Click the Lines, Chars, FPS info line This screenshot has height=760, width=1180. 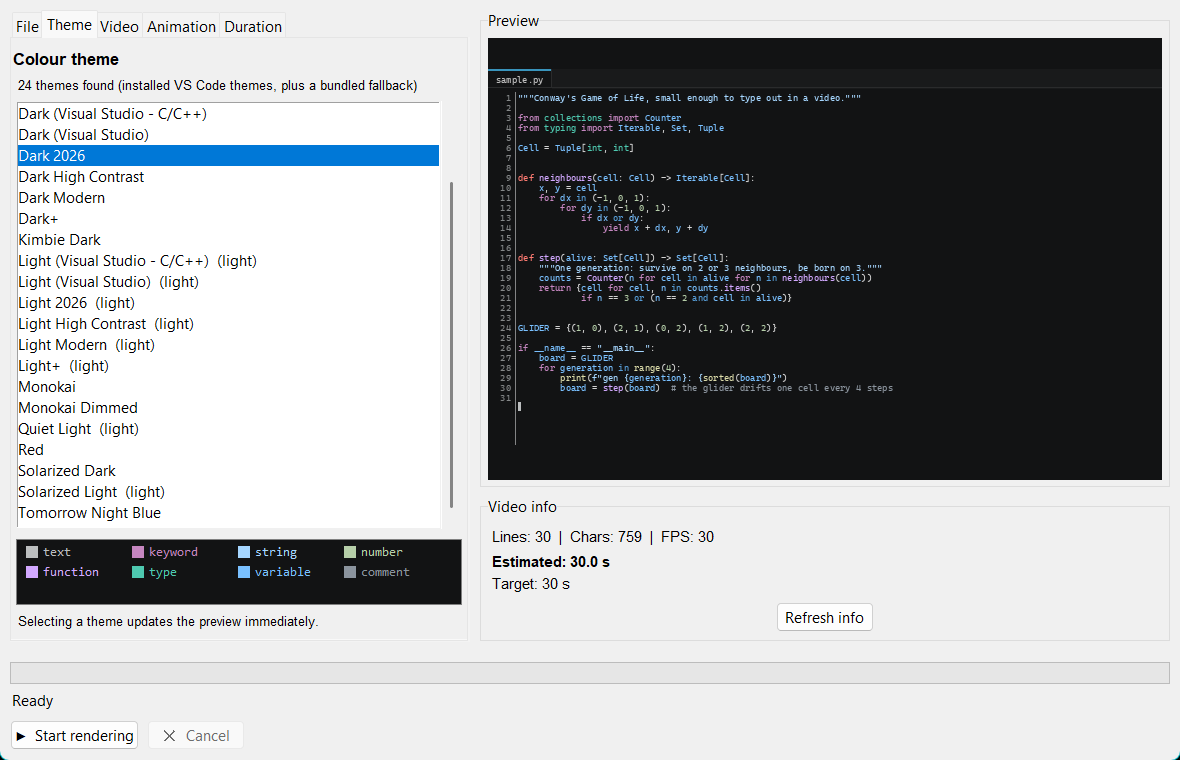[603, 537]
